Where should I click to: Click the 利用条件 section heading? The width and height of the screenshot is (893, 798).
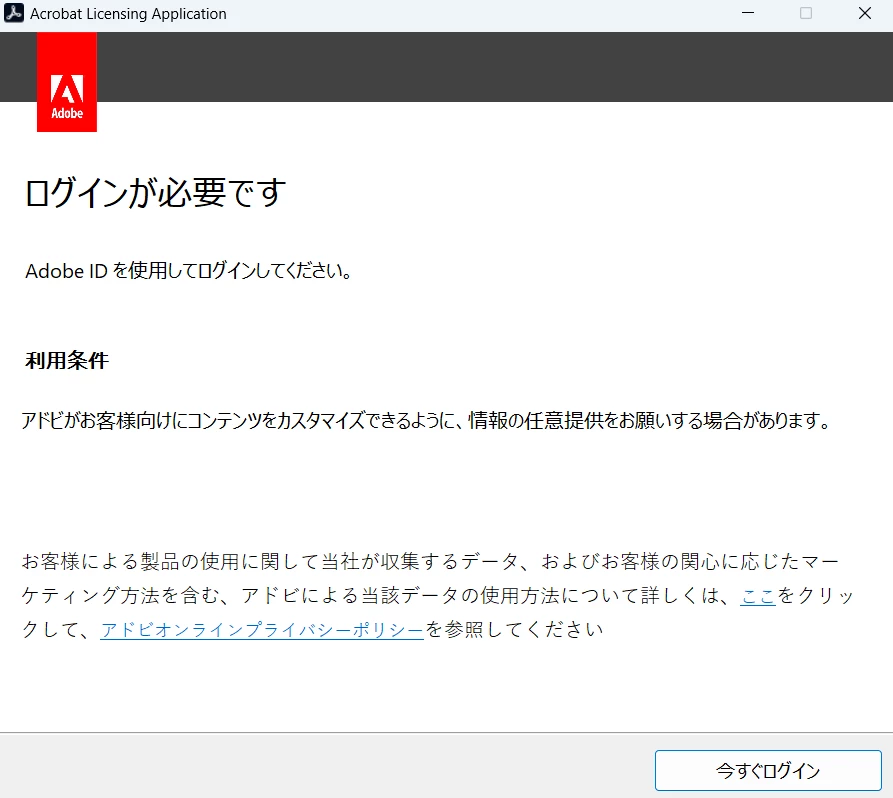pyautogui.click(x=67, y=360)
